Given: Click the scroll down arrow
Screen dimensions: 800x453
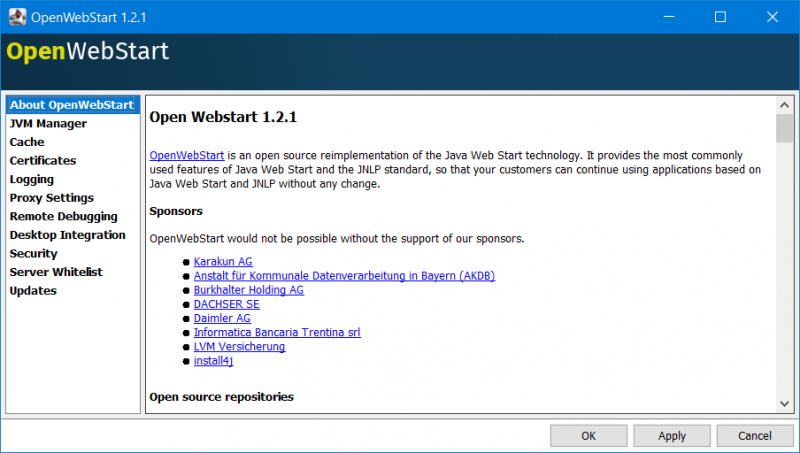Looking at the screenshot, I should point(784,404).
